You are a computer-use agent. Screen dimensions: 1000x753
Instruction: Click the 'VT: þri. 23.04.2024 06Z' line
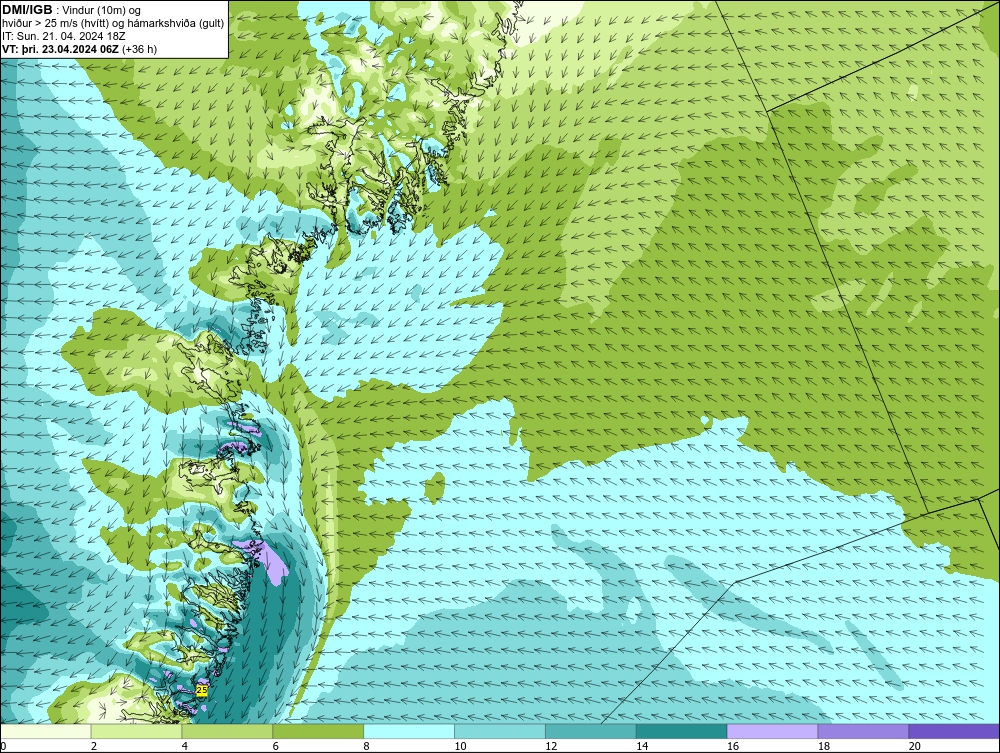61,49
